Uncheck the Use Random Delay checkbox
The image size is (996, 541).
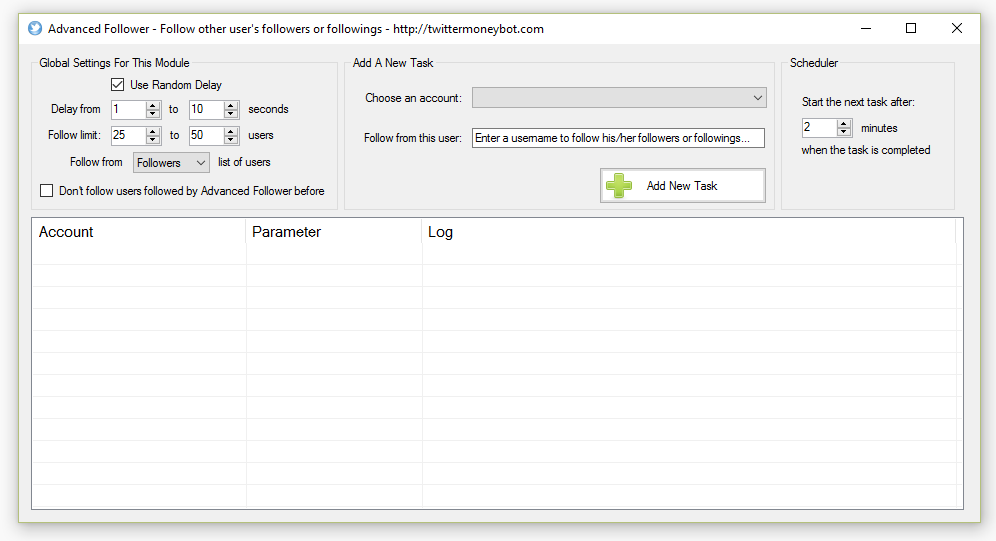118,84
